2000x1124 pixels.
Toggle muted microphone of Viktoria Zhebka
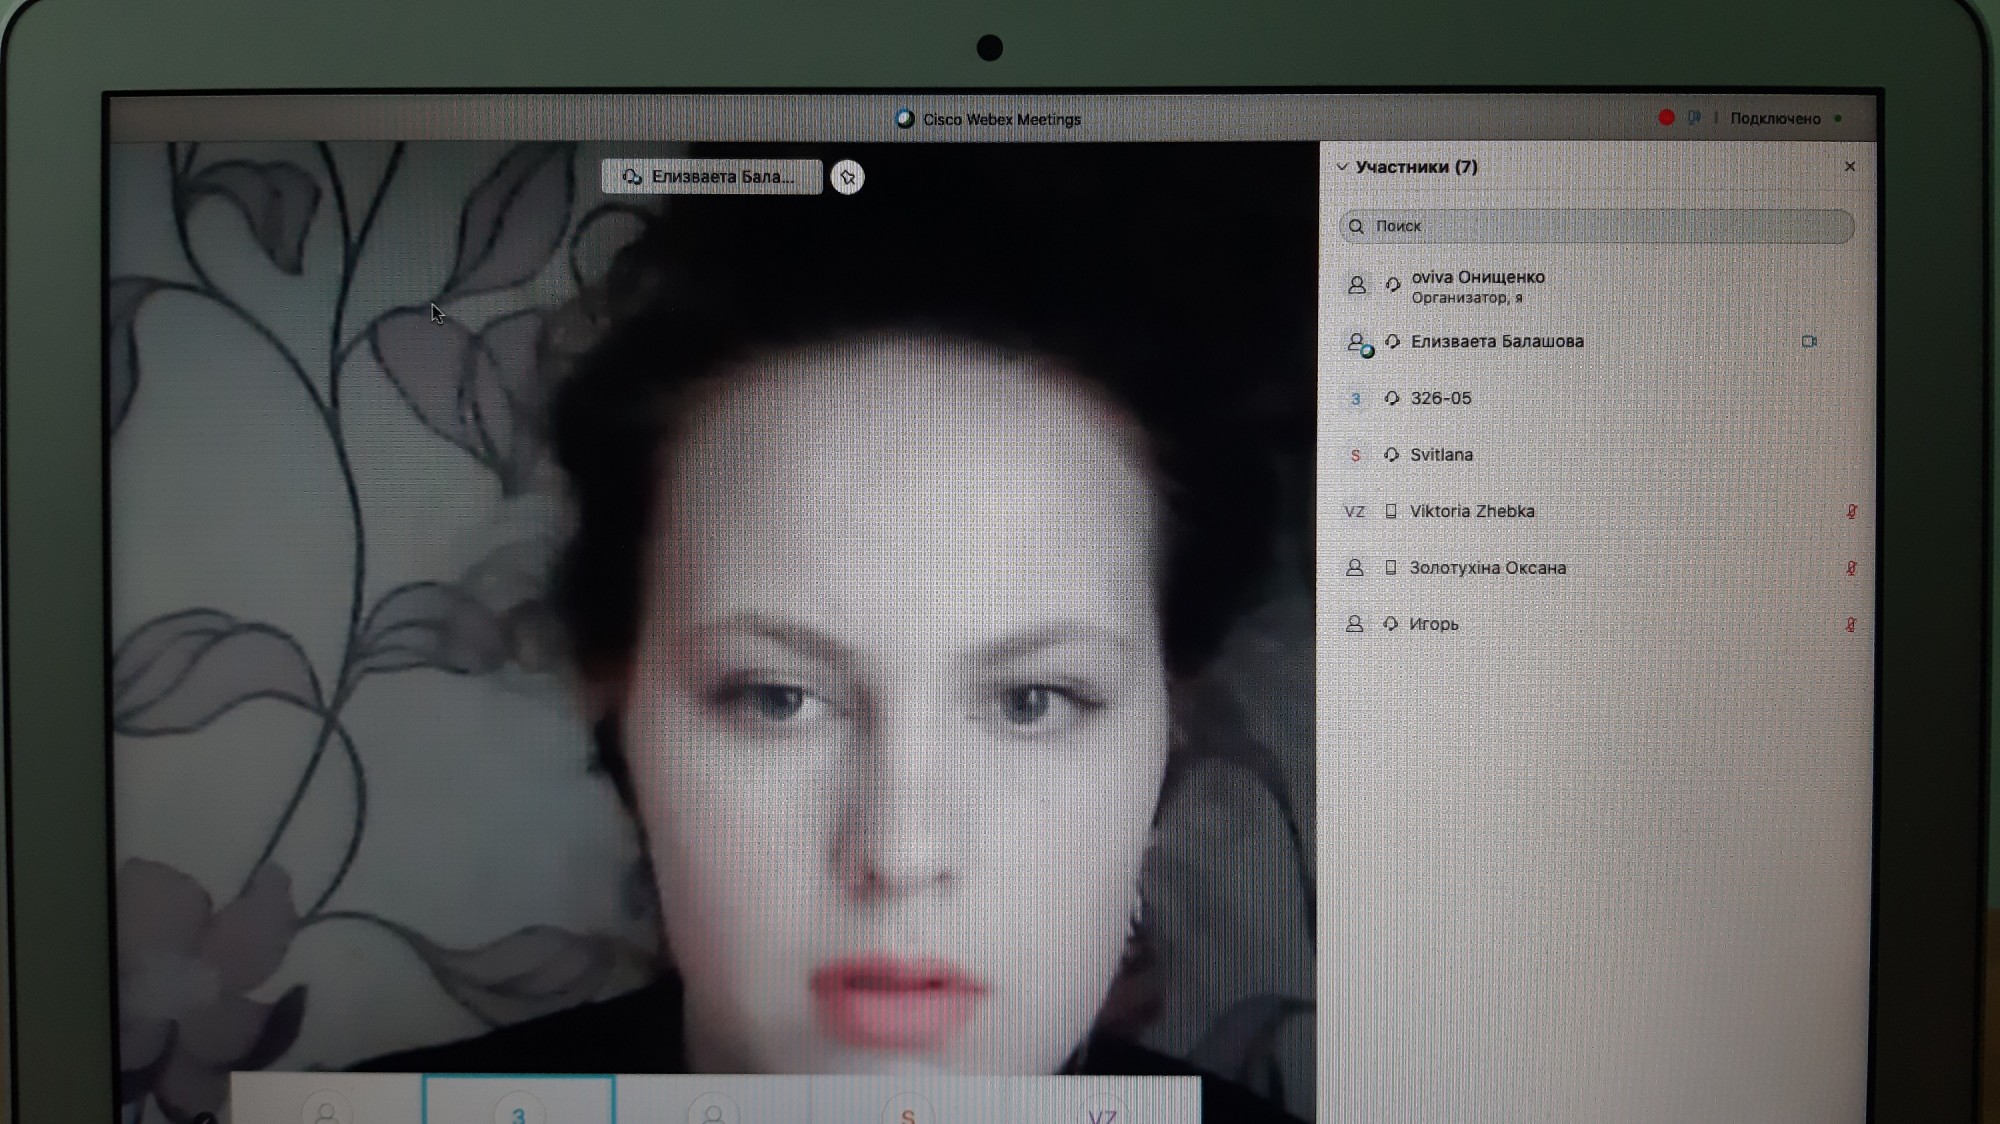1851,511
